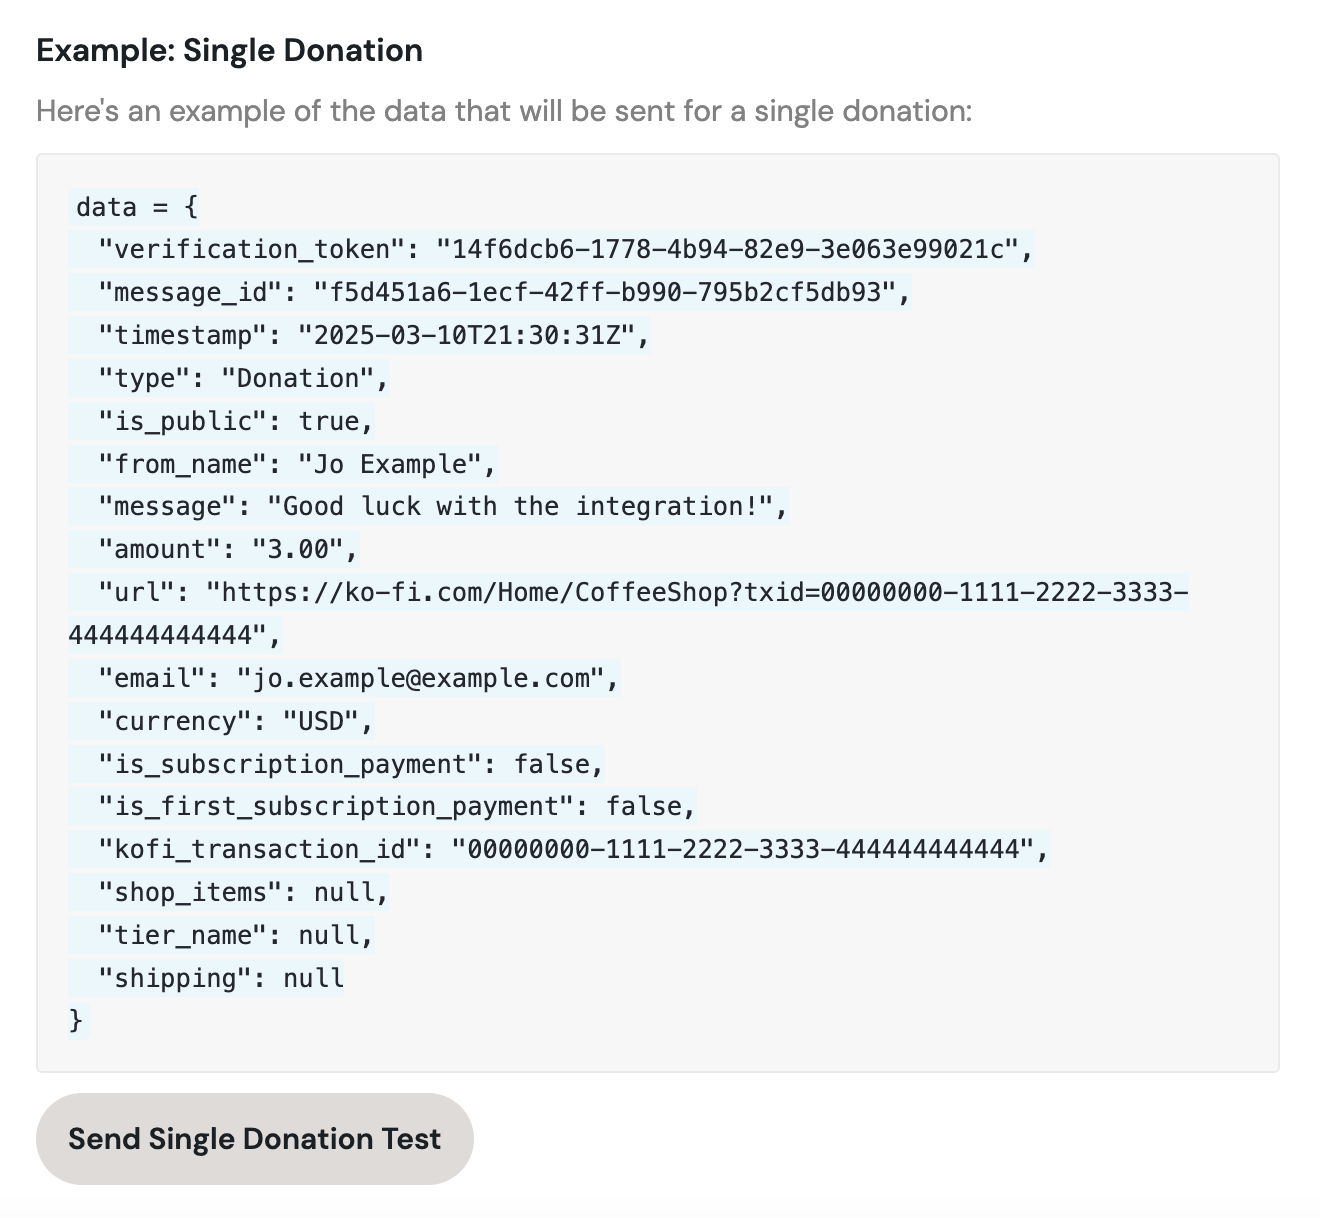This screenshot has width=1320, height=1218.
Task: Click the jo.example@example.com email value
Action: pos(420,678)
